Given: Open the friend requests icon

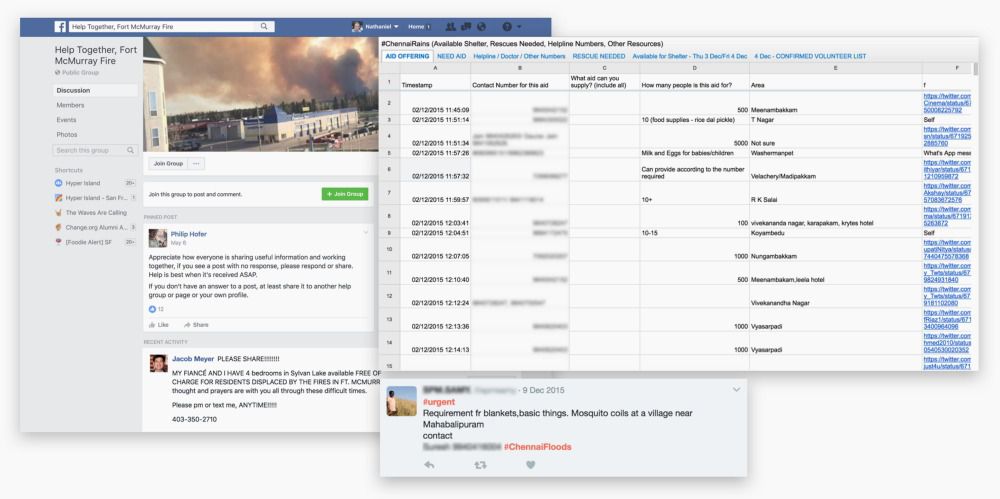Looking at the screenshot, I should 450,27.
